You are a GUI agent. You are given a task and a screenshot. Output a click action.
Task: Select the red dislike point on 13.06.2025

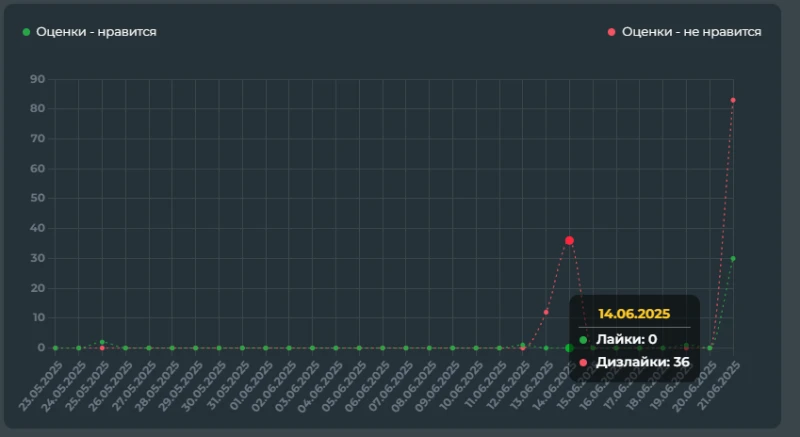point(546,312)
